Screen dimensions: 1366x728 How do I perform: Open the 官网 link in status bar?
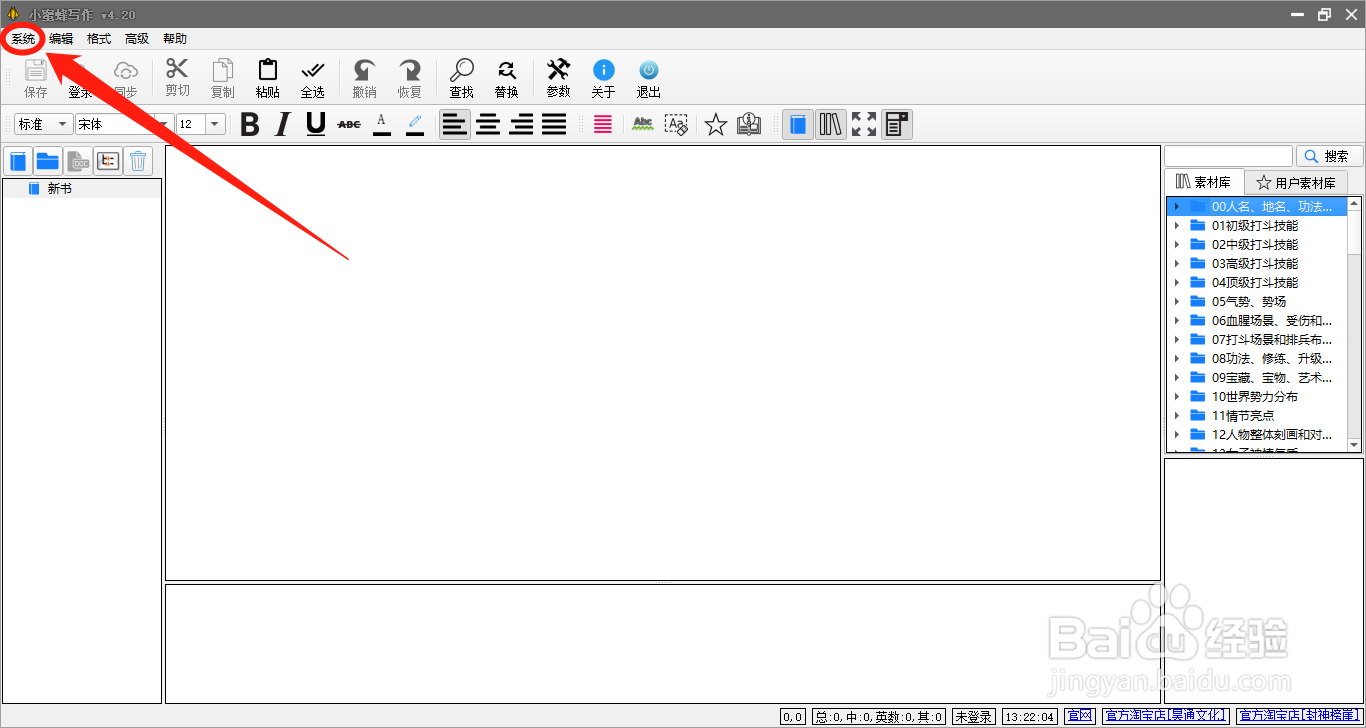click(1080, 716)
